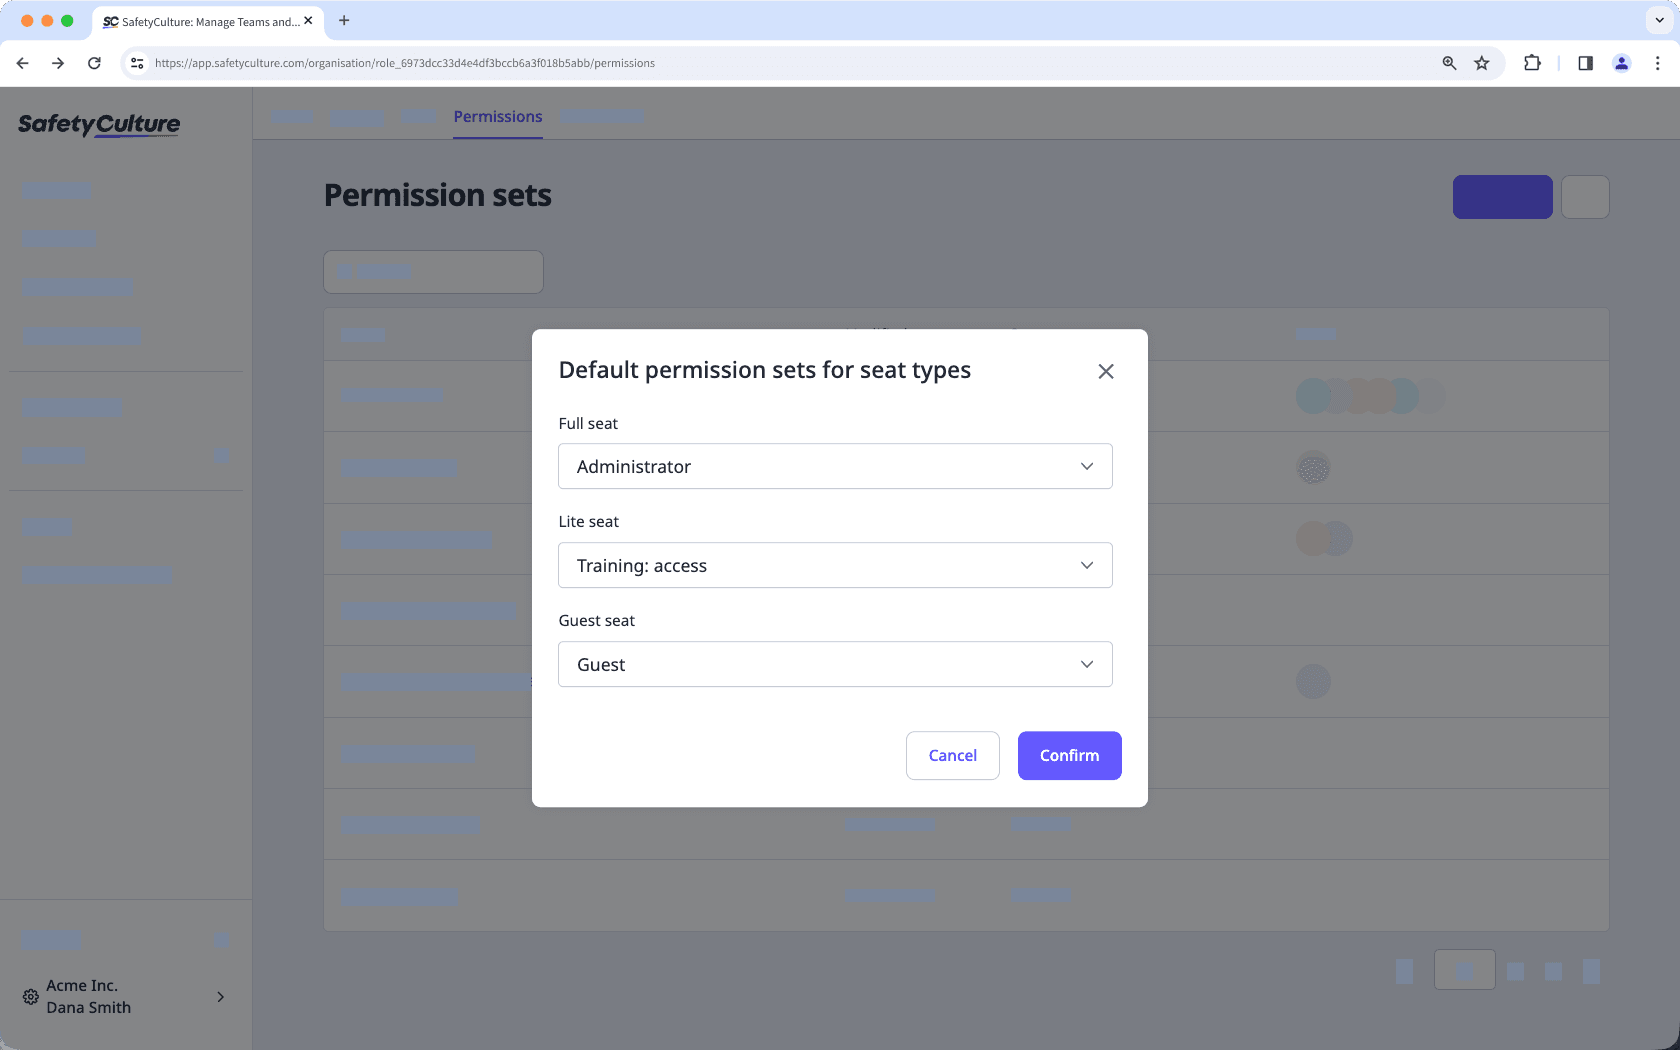1680x1050 pixels.
Task: Reload the current page
Action: click(x=94, y=62)
